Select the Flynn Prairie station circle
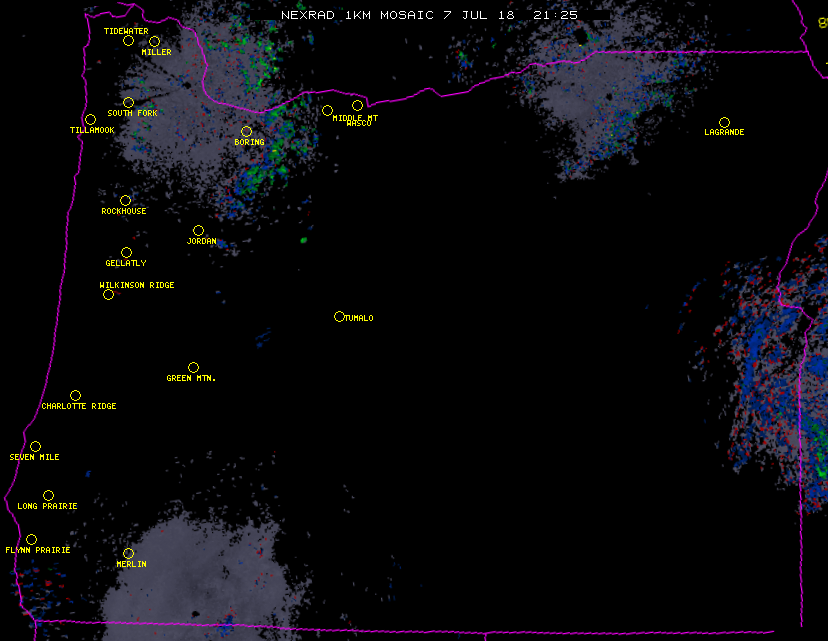The height and width of the screenshot is (641, 828). 31,539
